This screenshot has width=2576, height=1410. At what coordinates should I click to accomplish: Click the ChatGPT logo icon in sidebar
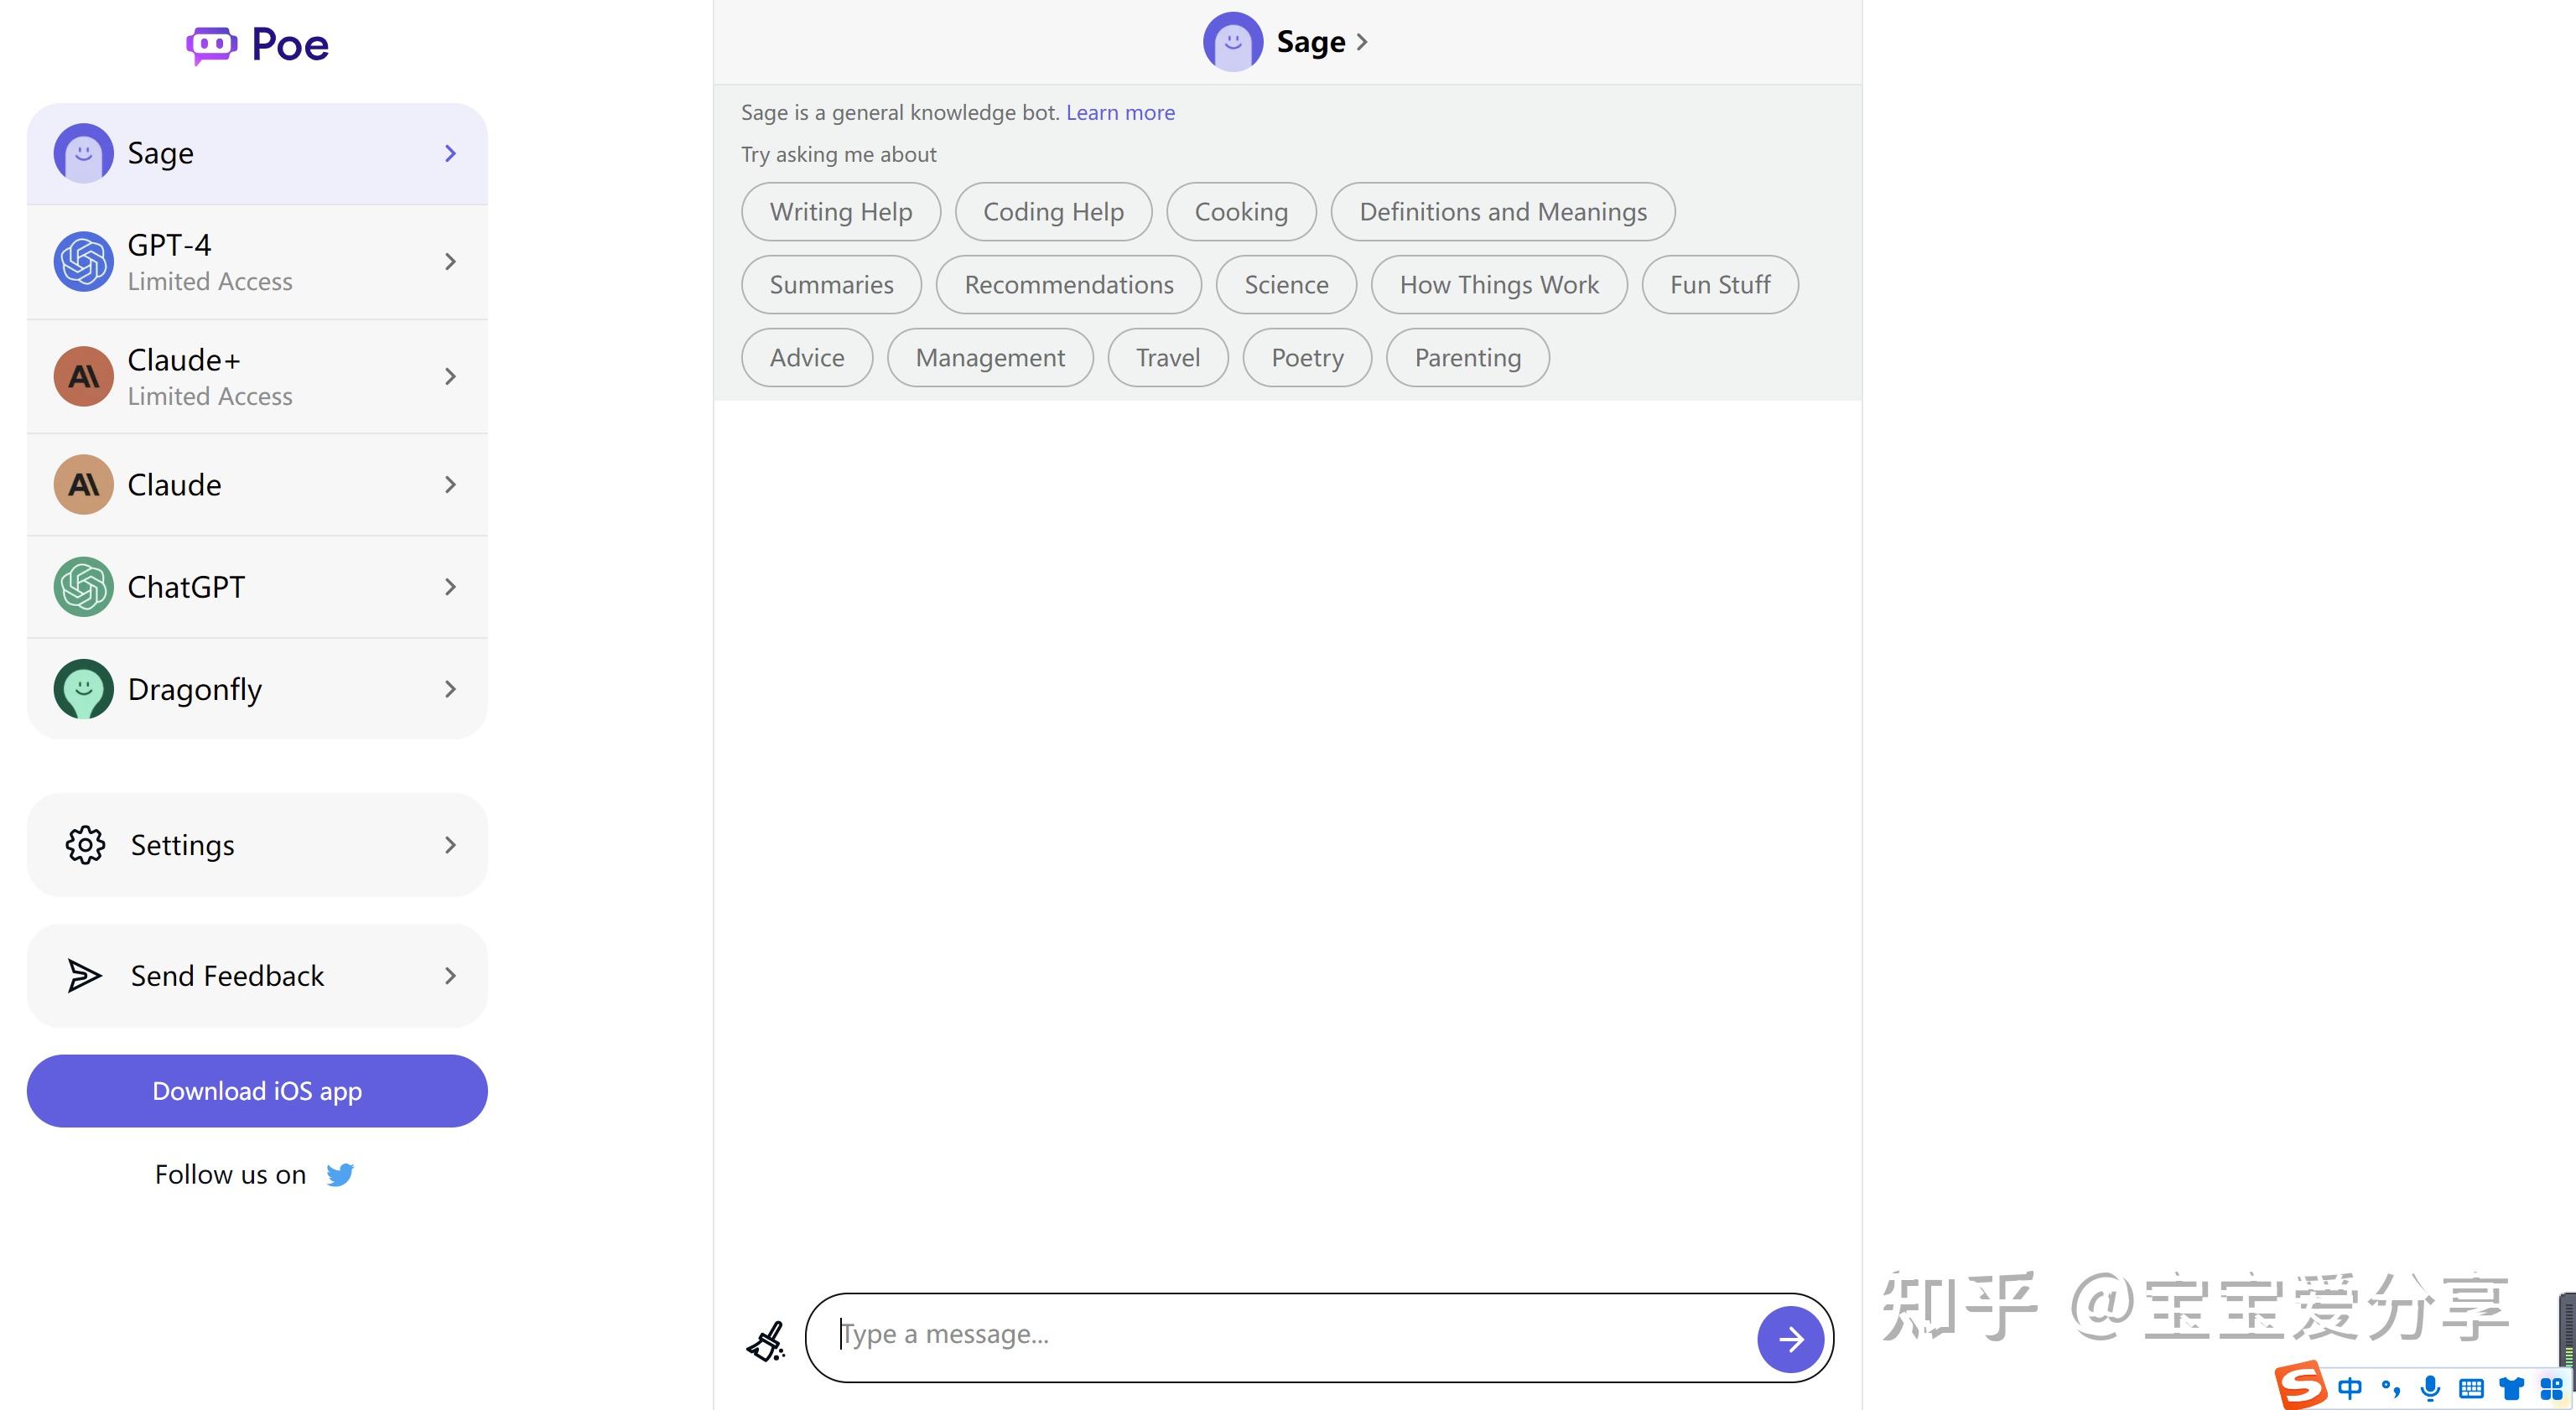[x=83, y=586]
